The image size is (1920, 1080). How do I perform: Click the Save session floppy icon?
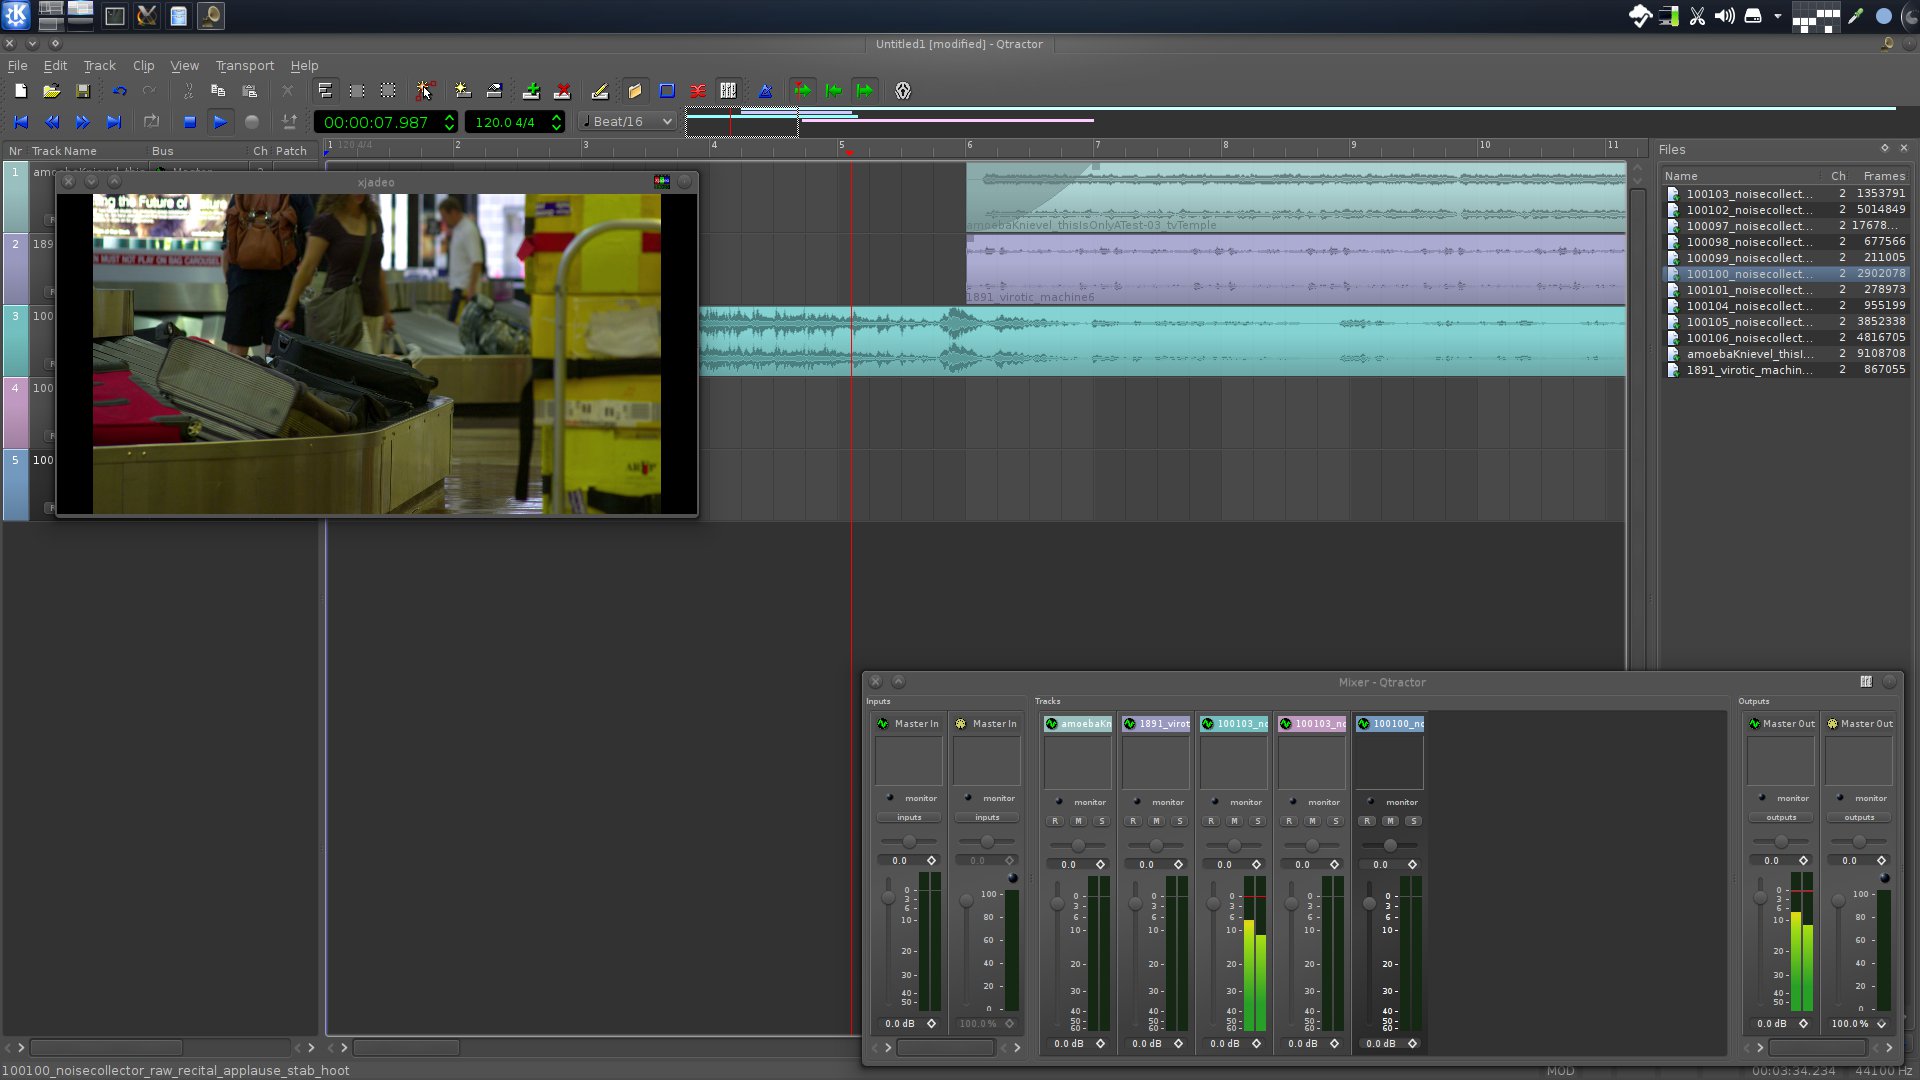coord(83,91)
